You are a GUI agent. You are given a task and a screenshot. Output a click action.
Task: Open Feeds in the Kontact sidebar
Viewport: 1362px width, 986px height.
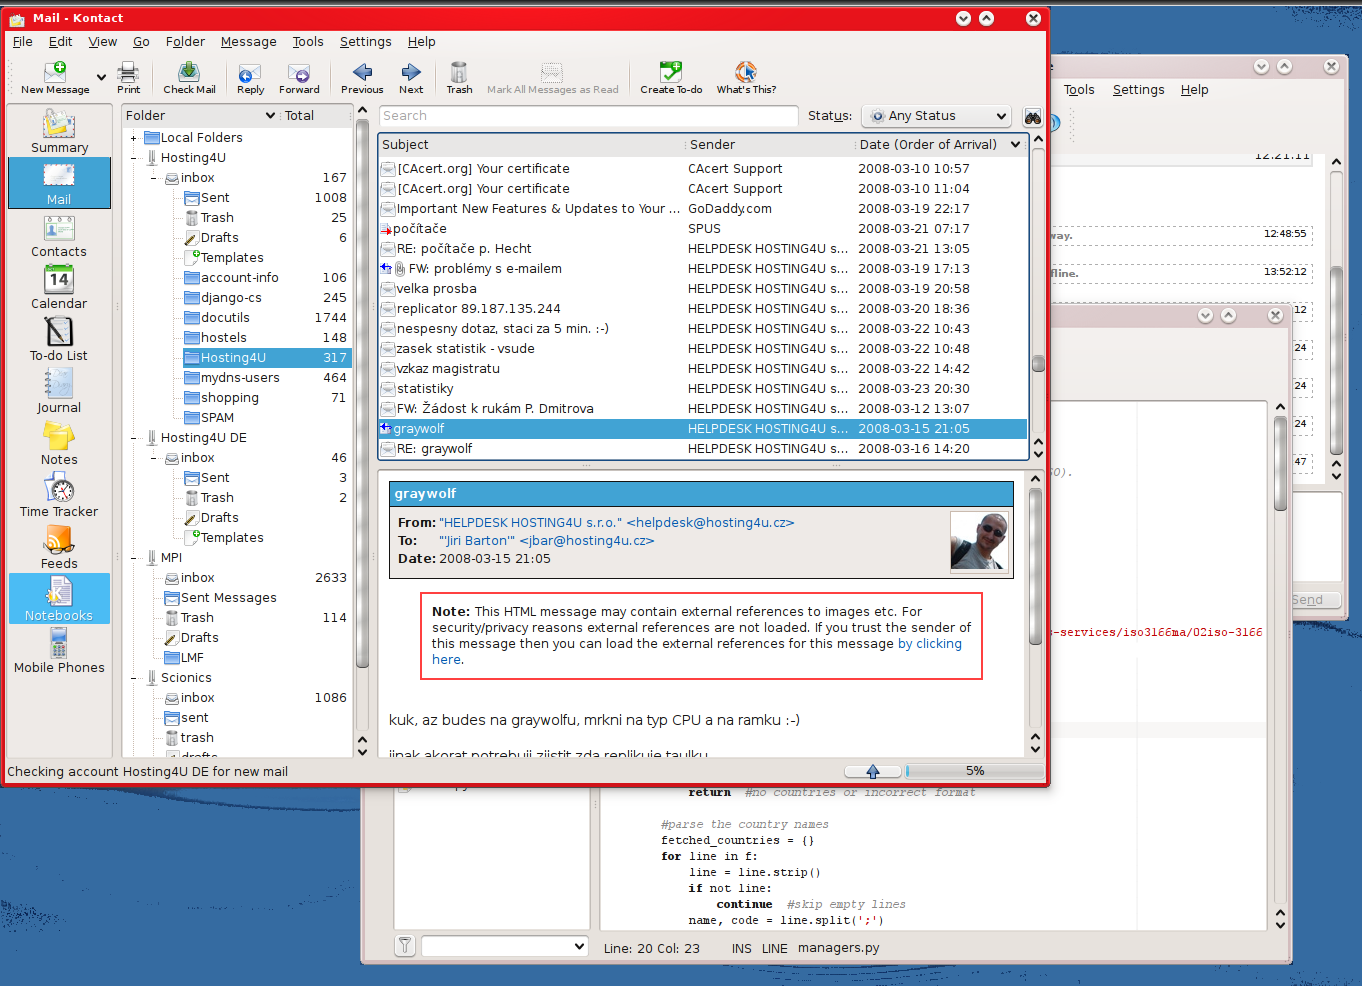(59, 549)
